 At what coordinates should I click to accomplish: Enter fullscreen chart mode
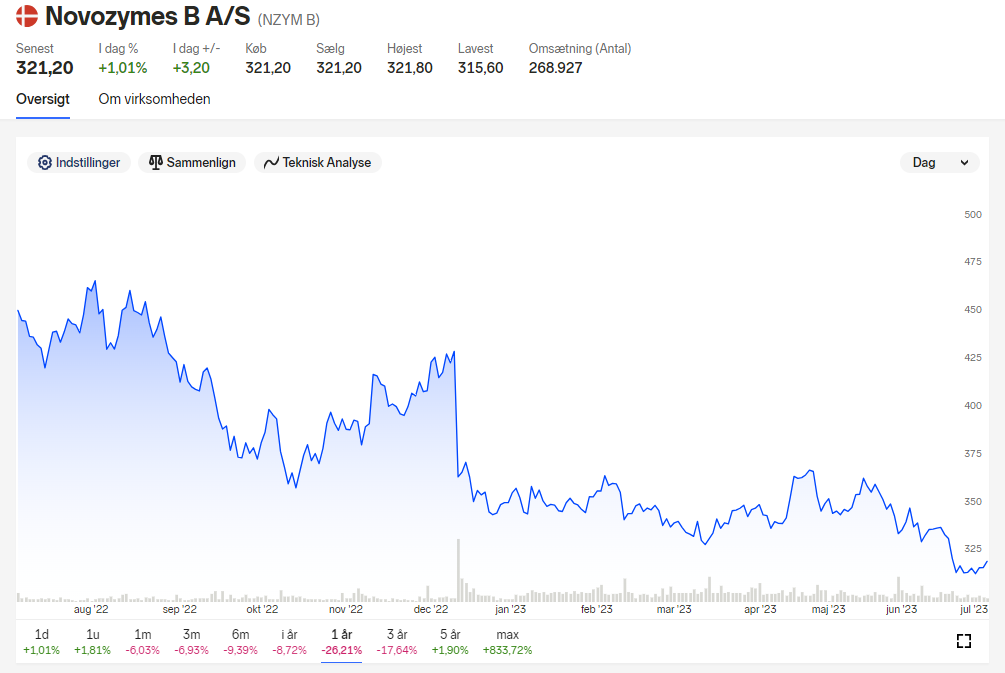pyautogui.click(x=963, y=641)
